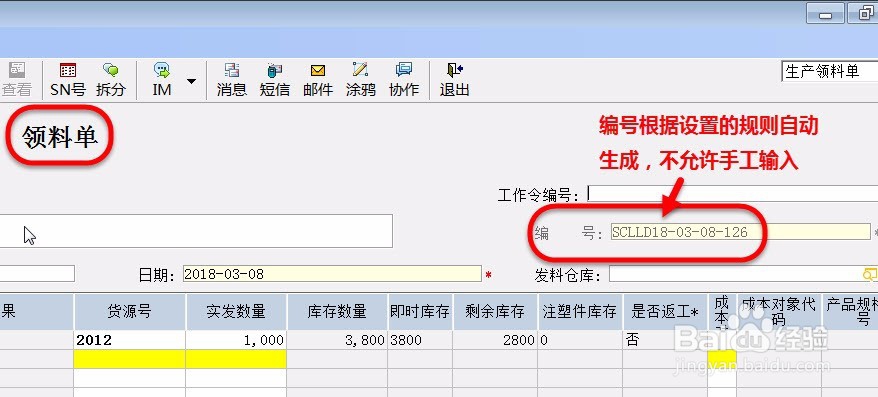Open the 发料仓库 lookup icon
Viewport: 878px width, 397px height.
pyautogui.click(x=870, y=274)
